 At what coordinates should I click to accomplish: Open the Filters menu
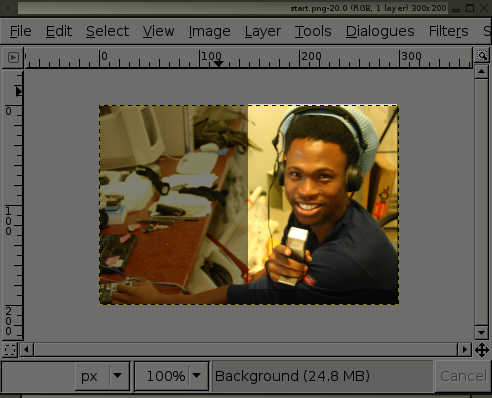coord(448,31)
